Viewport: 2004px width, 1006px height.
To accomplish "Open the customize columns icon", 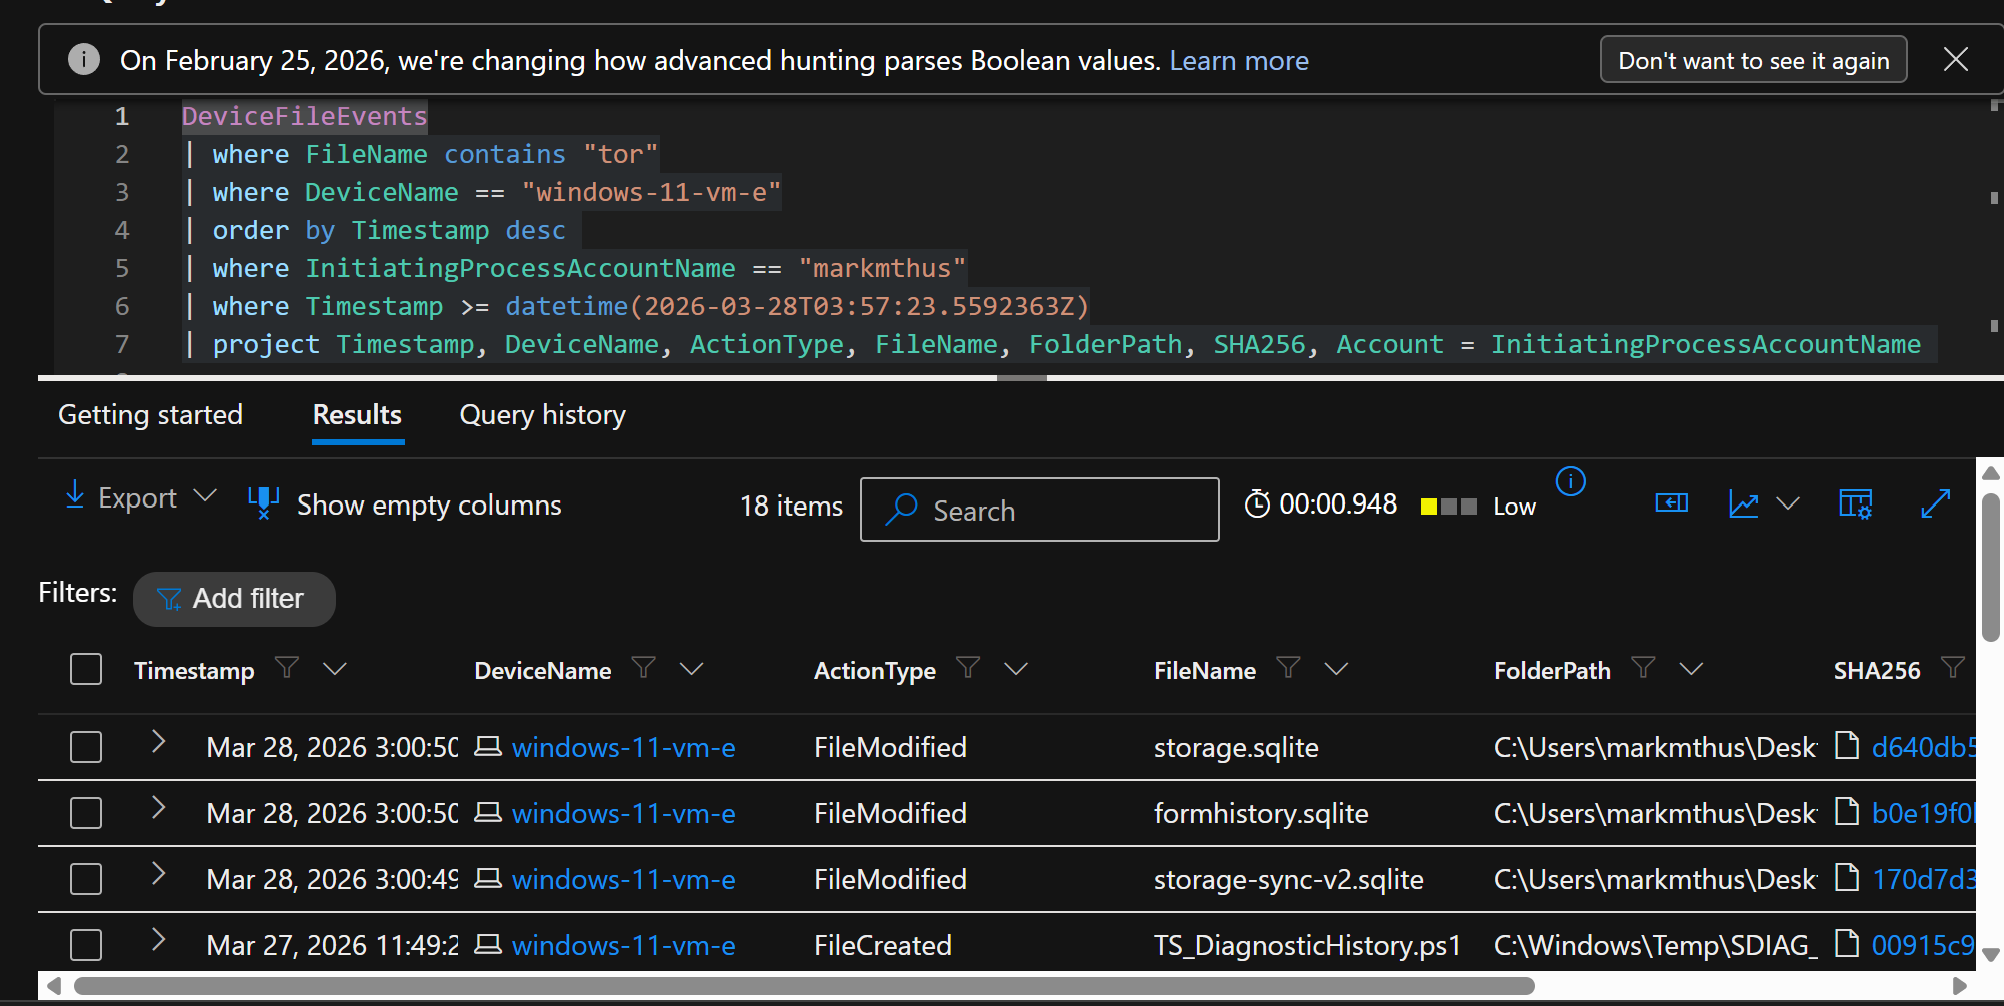I will (1855, 504).
